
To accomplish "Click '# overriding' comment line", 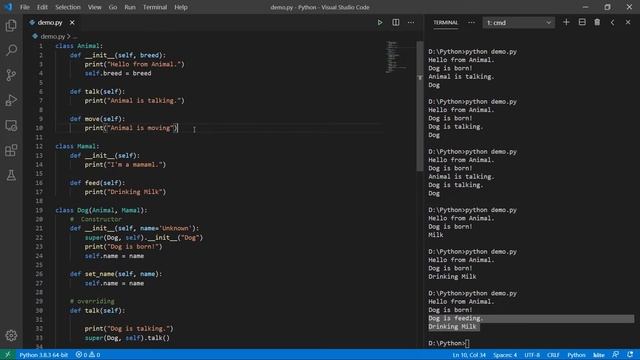I will [x=92, y=301].
